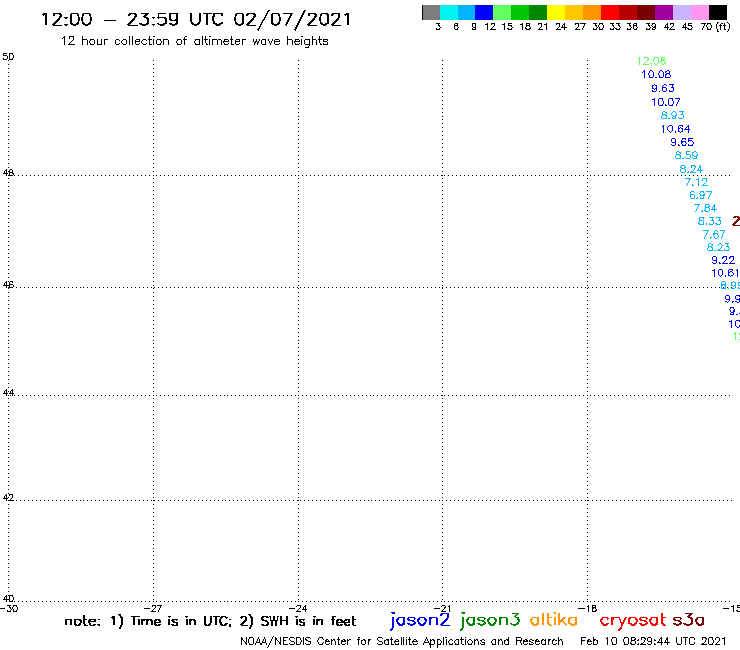Choose the orange swatch above label 30
Image resolution: width=740 pixels, height=650 pixels.
(592, 12)
